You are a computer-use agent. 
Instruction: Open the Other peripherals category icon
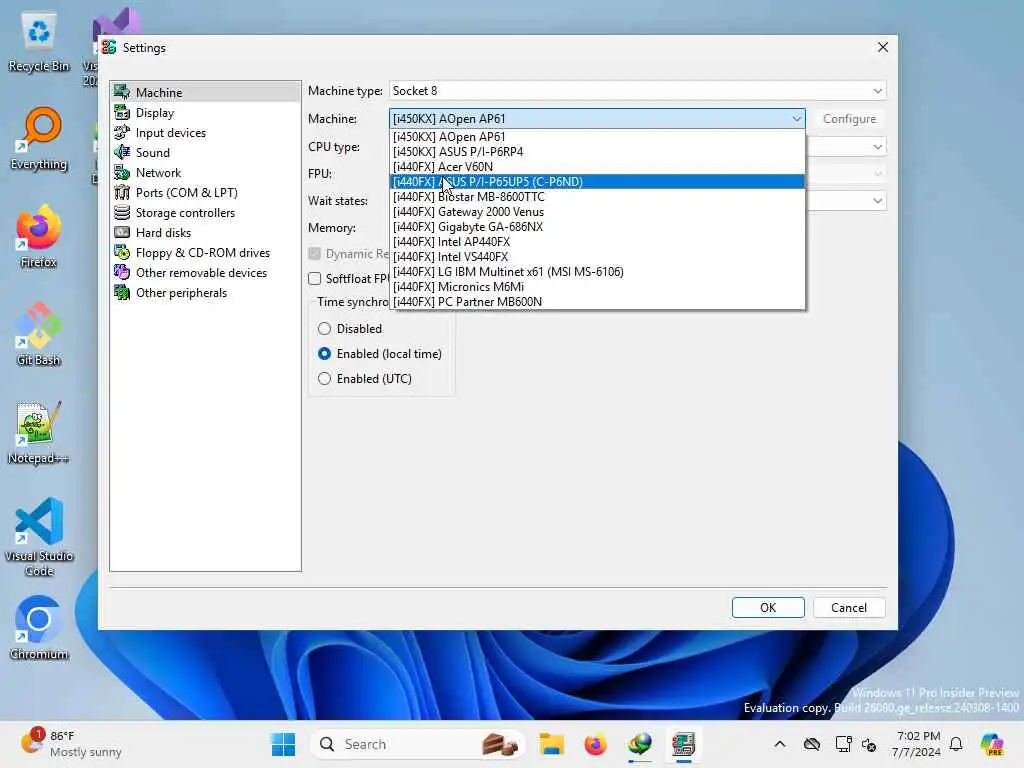click(x=122, y=293)
